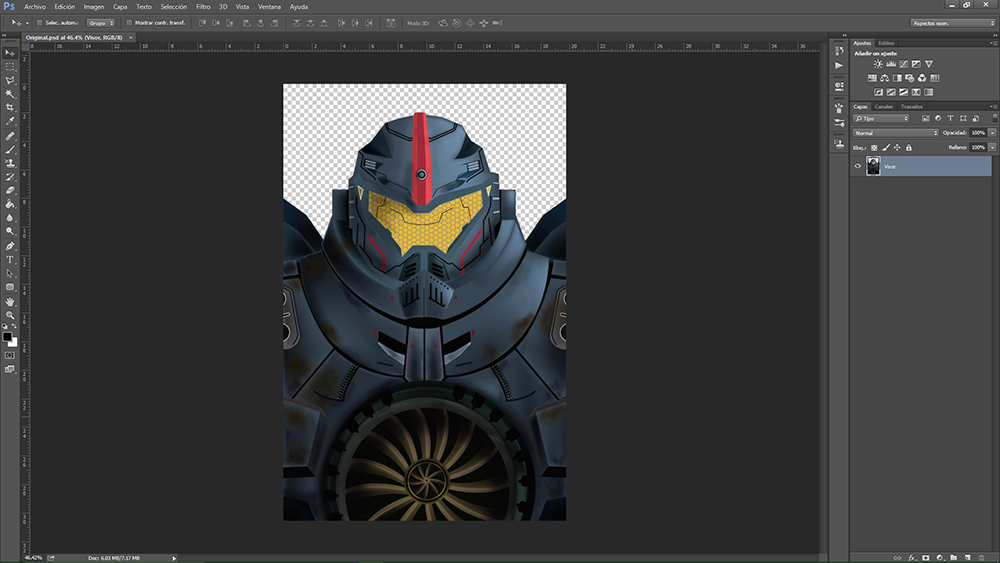
Task: Select the Hand tool
Action: pyautogui.click(x=10, y=302)
